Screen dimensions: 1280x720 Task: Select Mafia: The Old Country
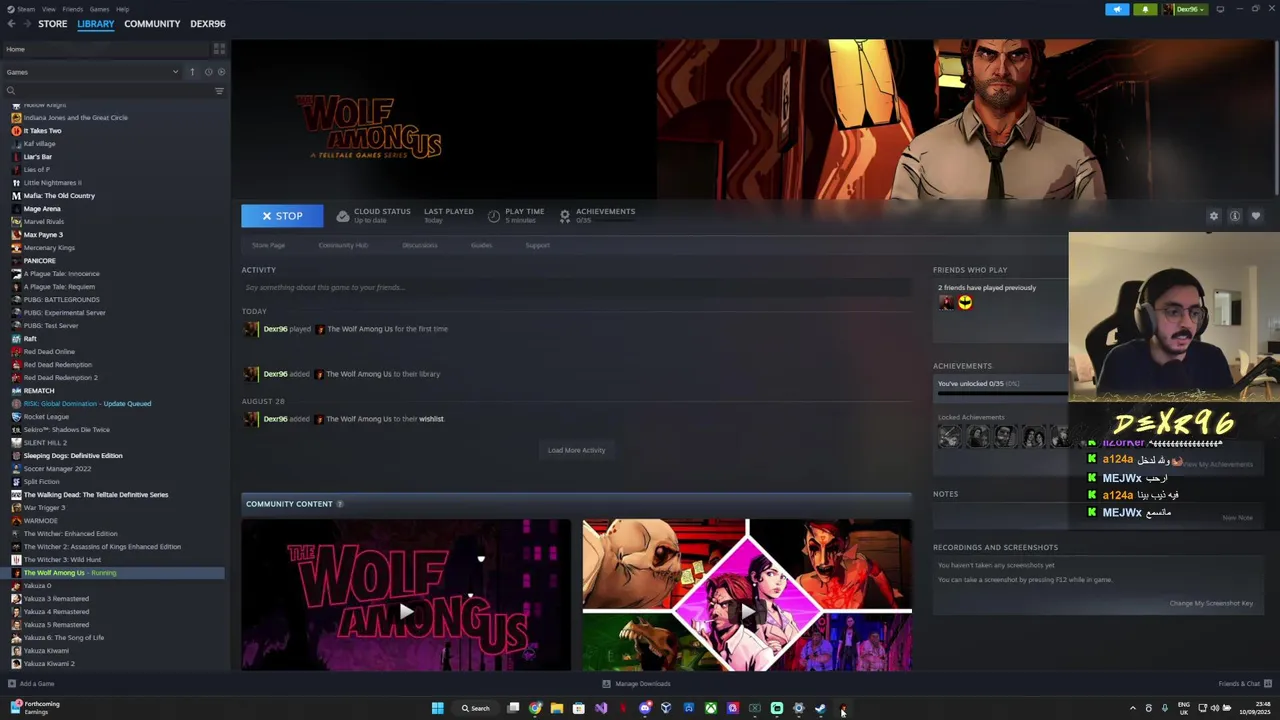[59, 196]
